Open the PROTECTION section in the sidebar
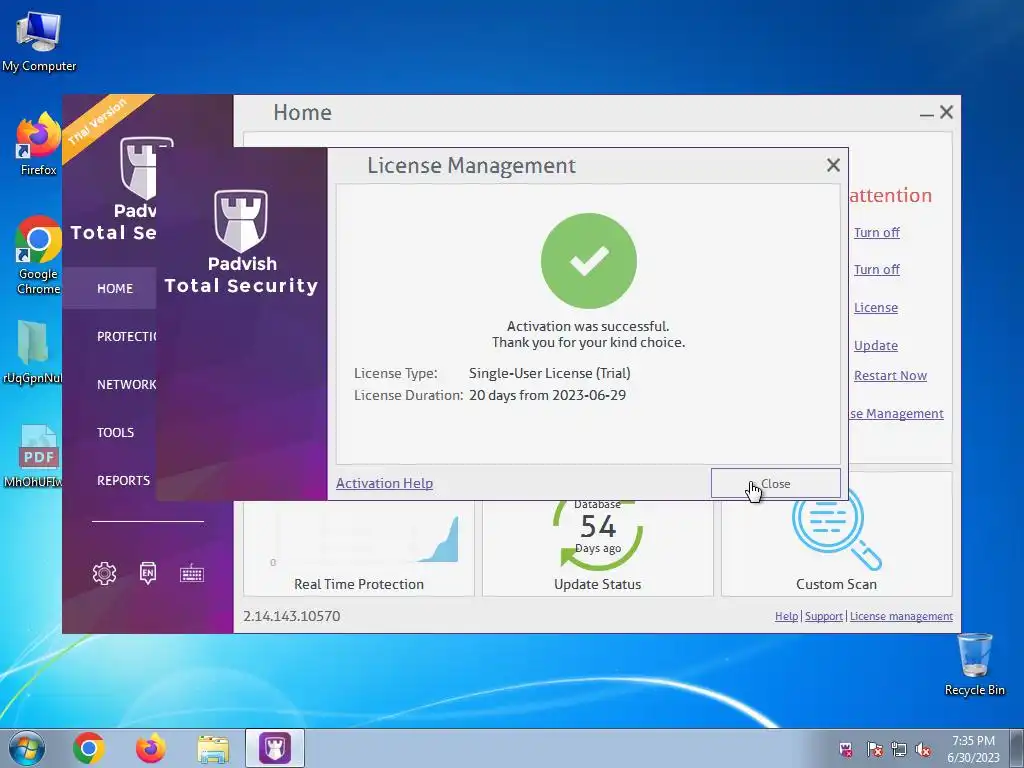 pos(126,336)
